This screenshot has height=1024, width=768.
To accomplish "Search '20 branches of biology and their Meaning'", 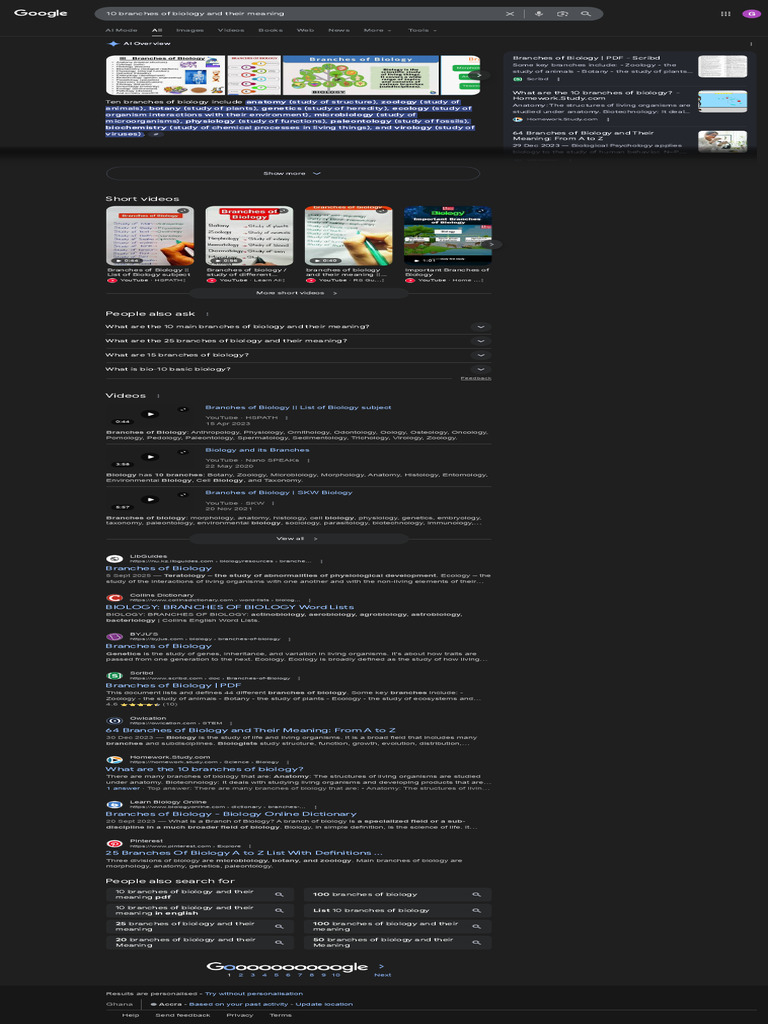I will (200, 942).
